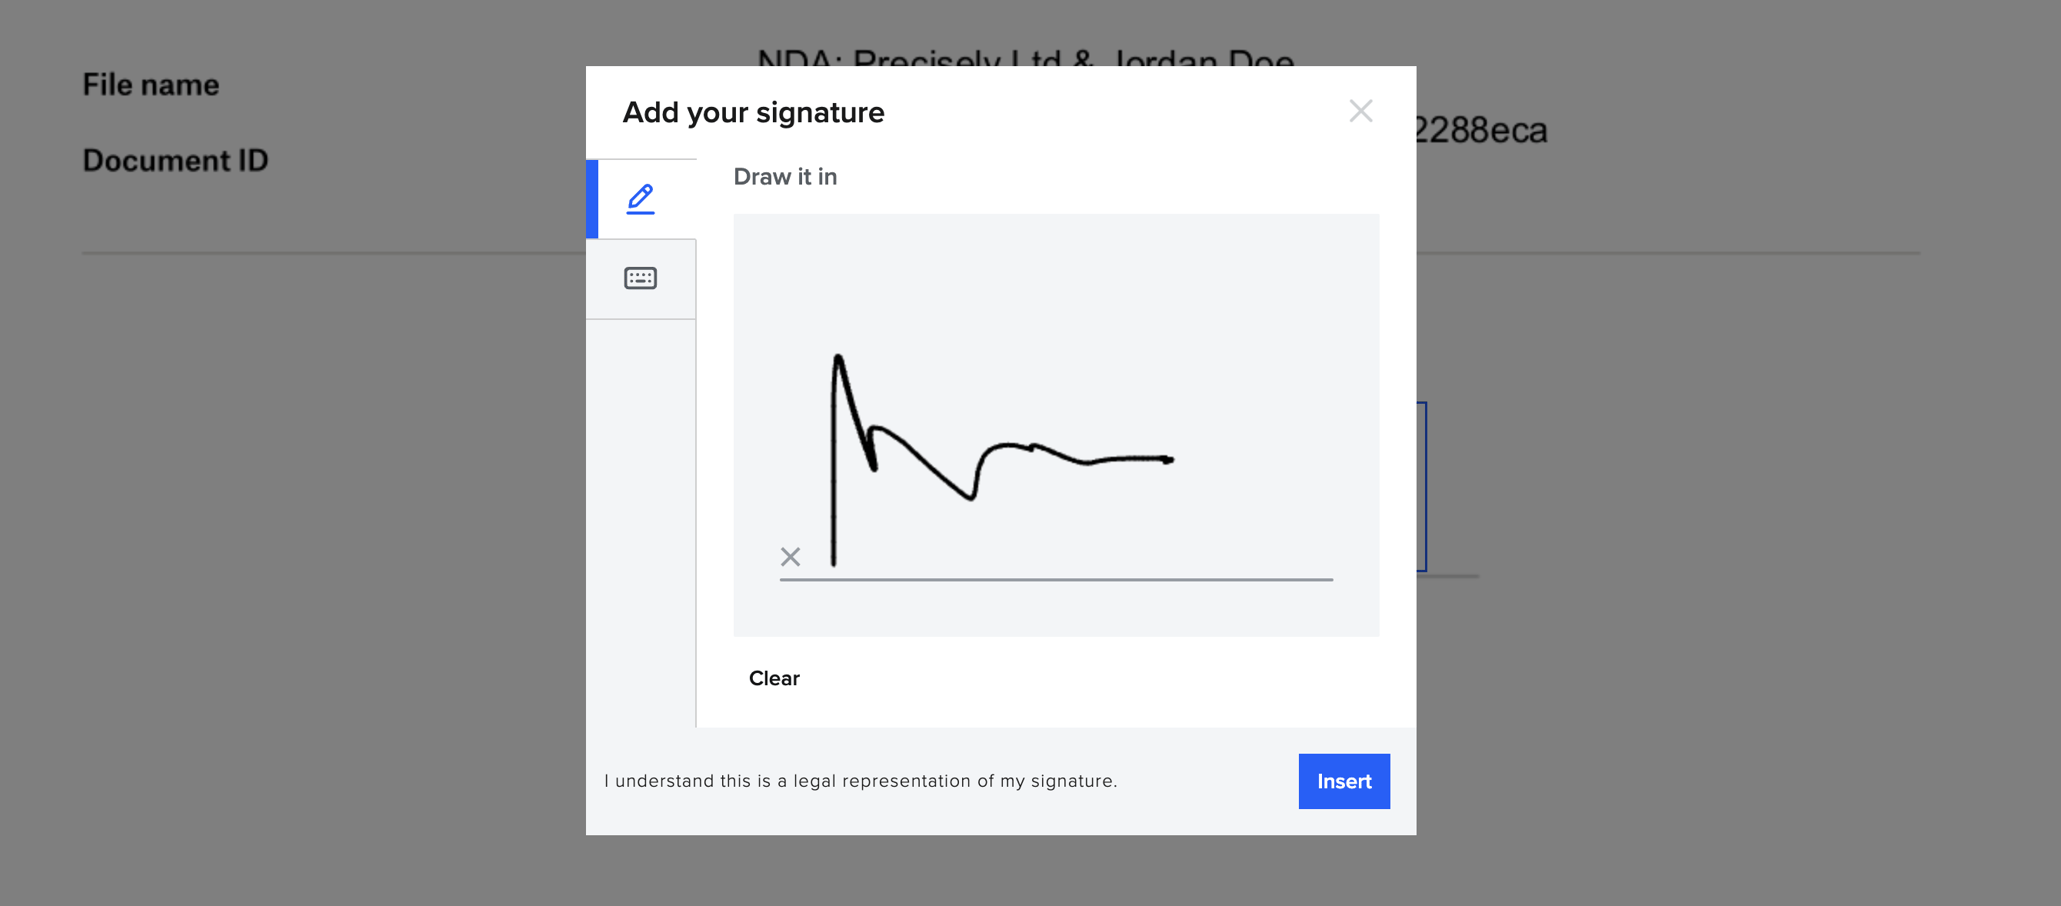2061x906 pixels.
Task: Click the legal representation disclaimer text
Action: click(x=860, y=781)
